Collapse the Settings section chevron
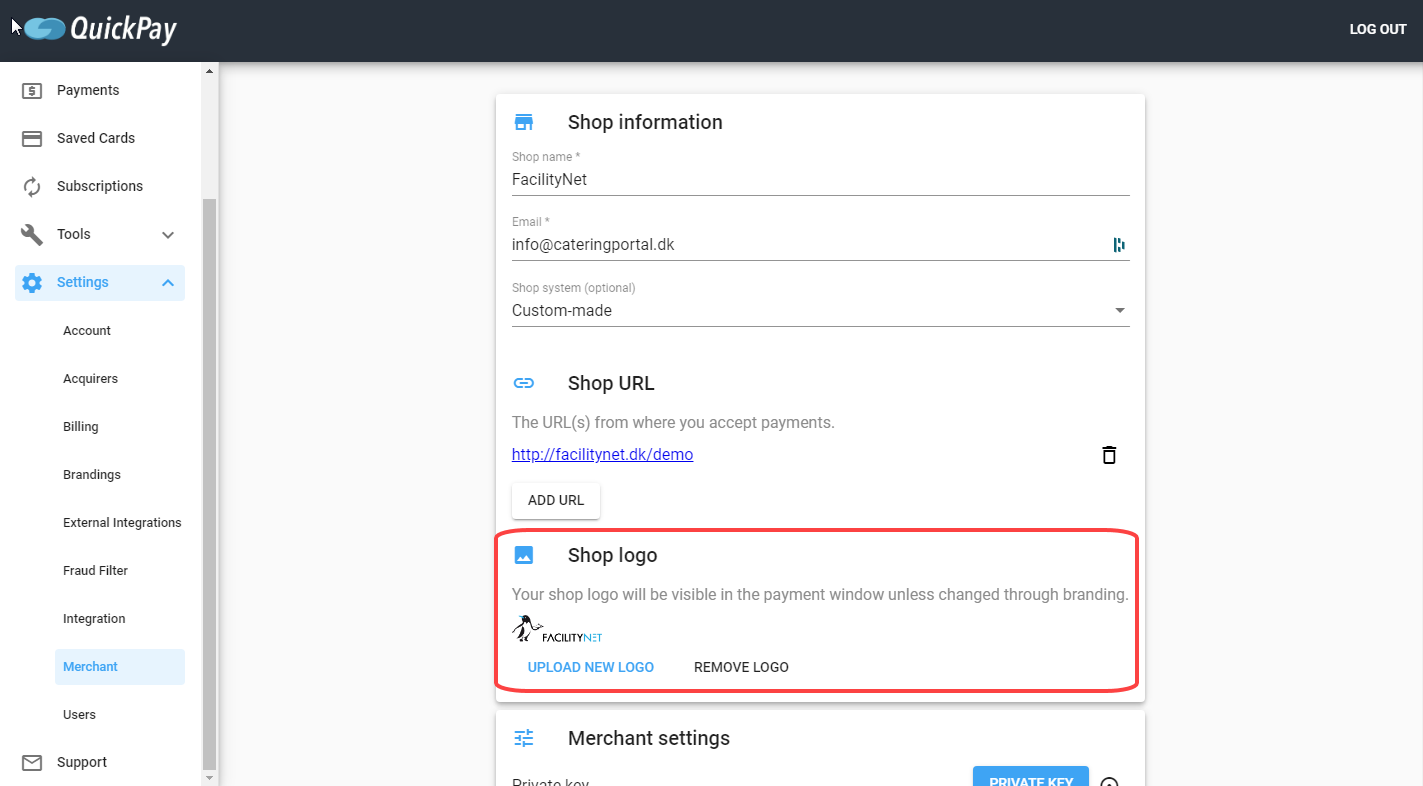The image size is (1423, 786). 168,283
